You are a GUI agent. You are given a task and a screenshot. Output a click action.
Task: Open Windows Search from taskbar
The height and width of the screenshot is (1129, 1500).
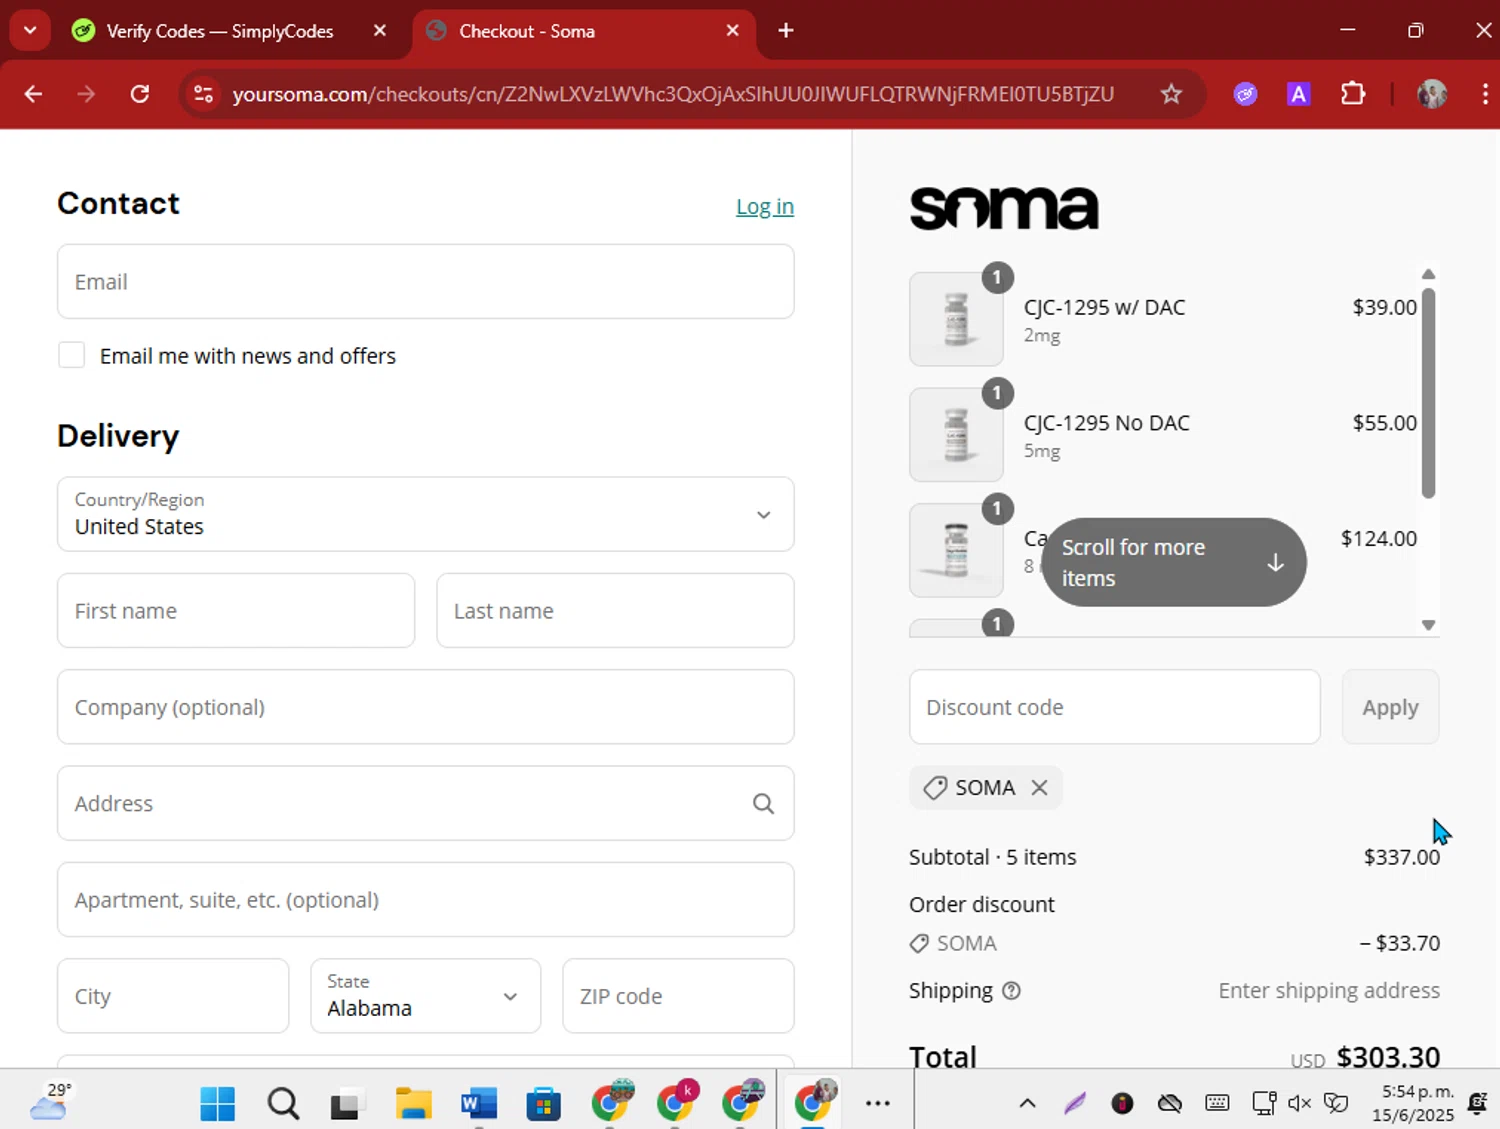click(x=283, y=1103)
